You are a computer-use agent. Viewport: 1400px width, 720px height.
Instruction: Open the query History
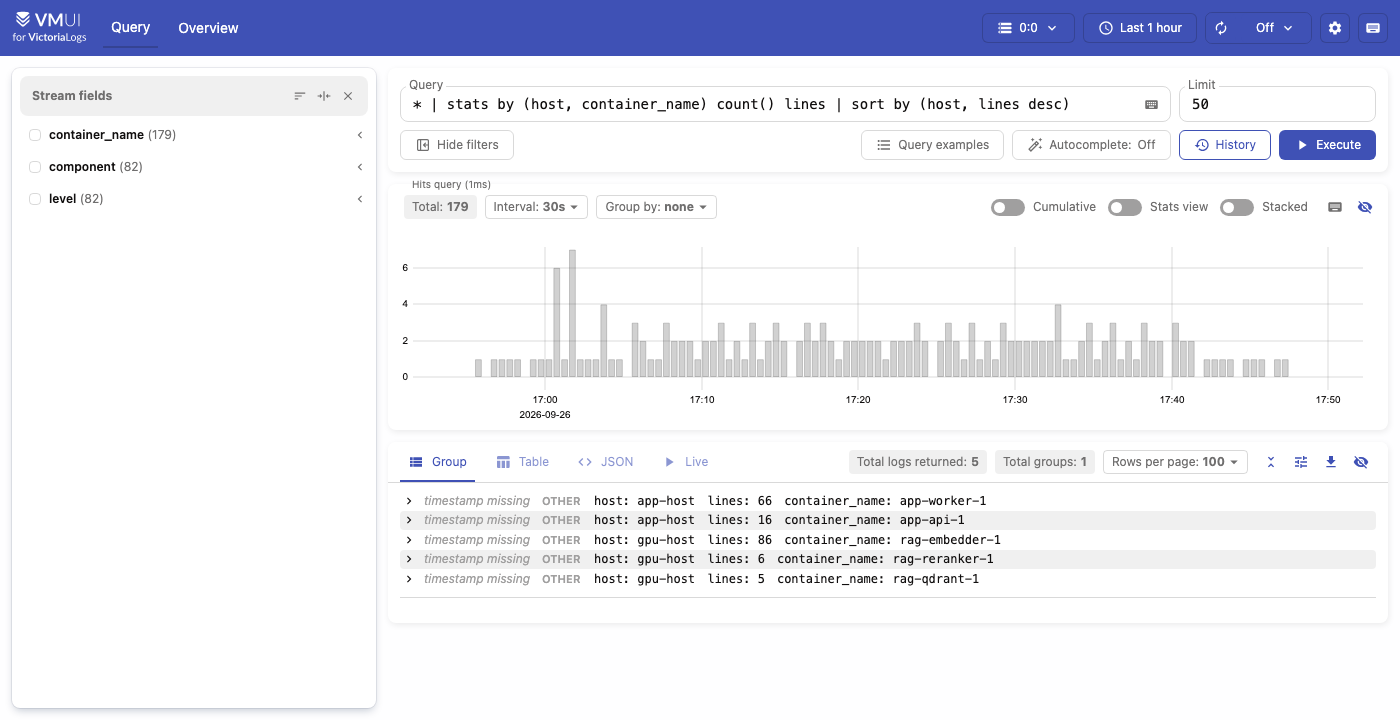1225,145
